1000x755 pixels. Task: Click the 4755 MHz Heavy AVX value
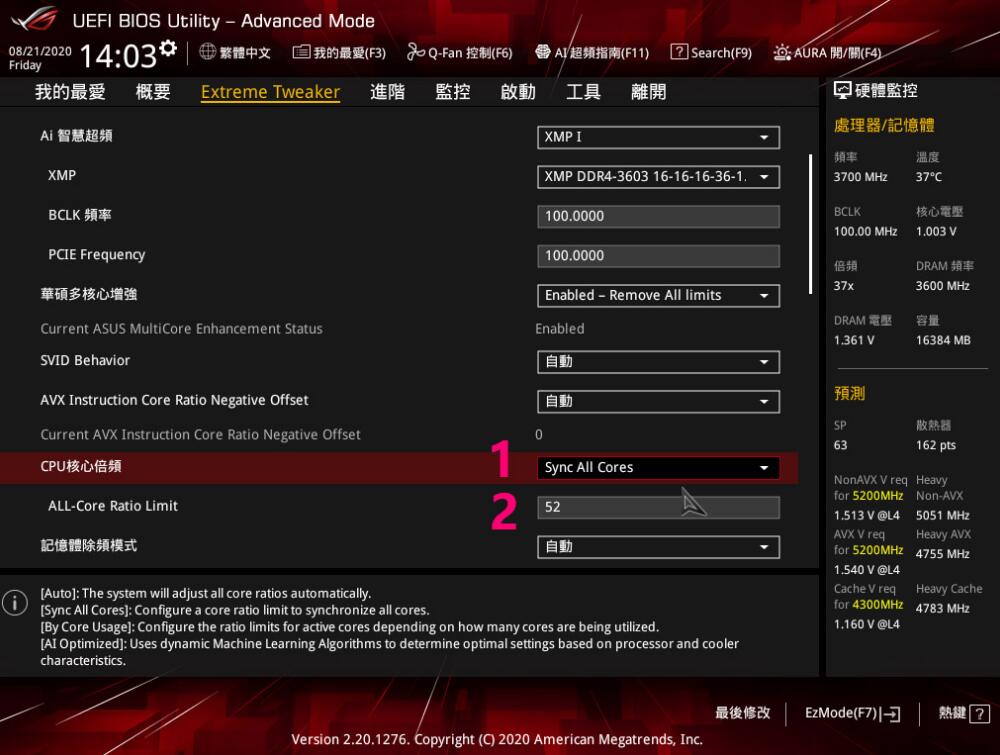coord(943,554)
